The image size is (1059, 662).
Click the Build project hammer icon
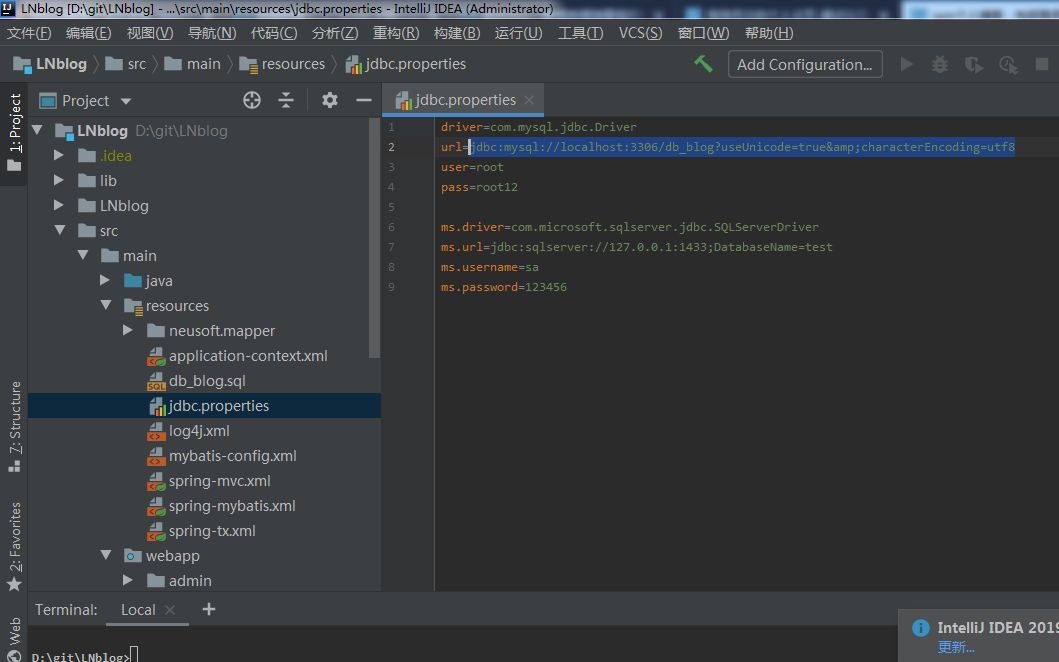pos(704,64)
